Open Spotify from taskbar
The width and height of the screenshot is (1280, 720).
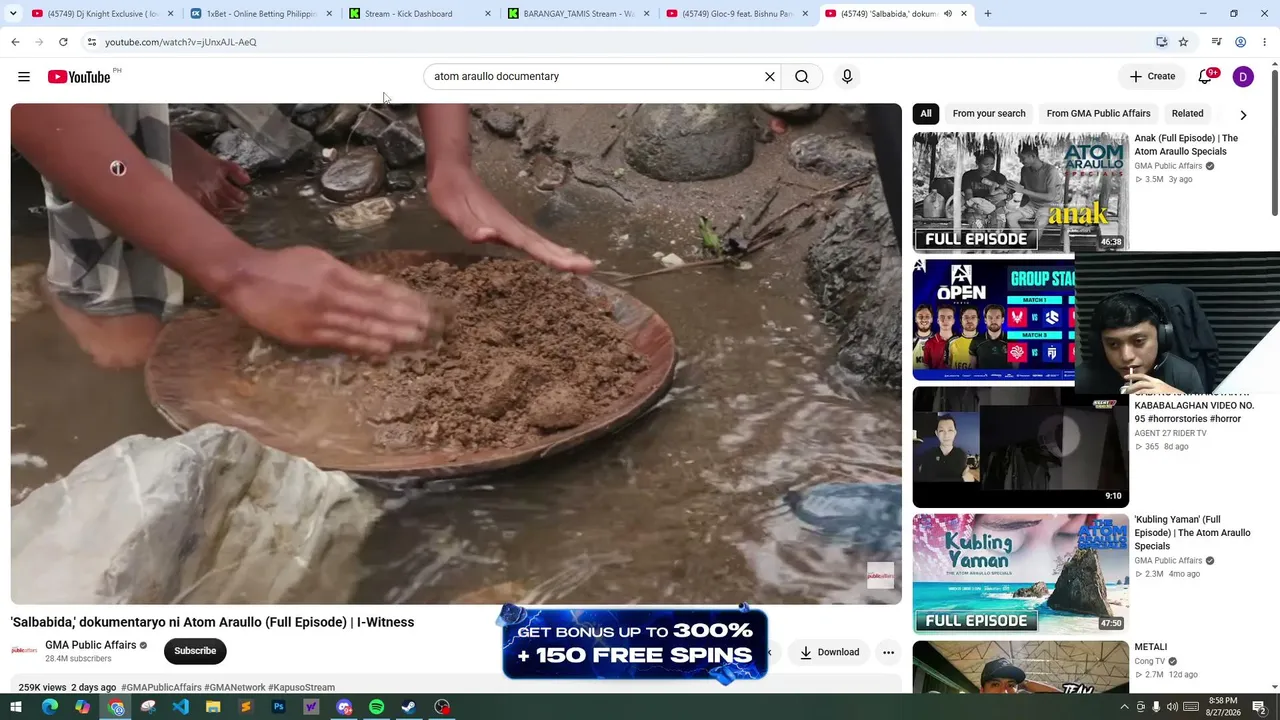click(x=377, y=707)
